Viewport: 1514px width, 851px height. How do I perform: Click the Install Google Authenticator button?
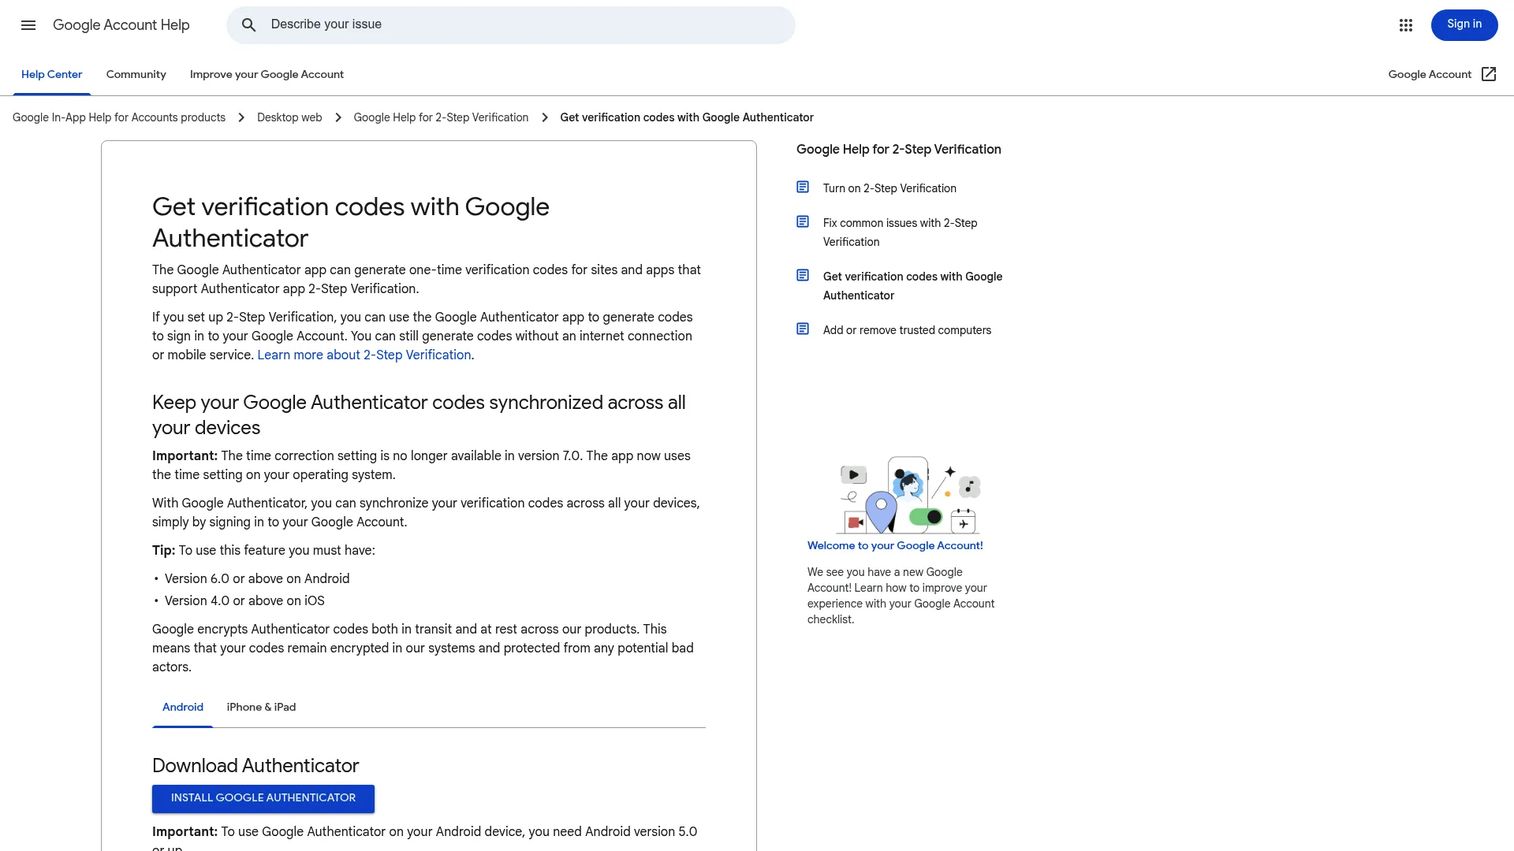pos(263,798)
